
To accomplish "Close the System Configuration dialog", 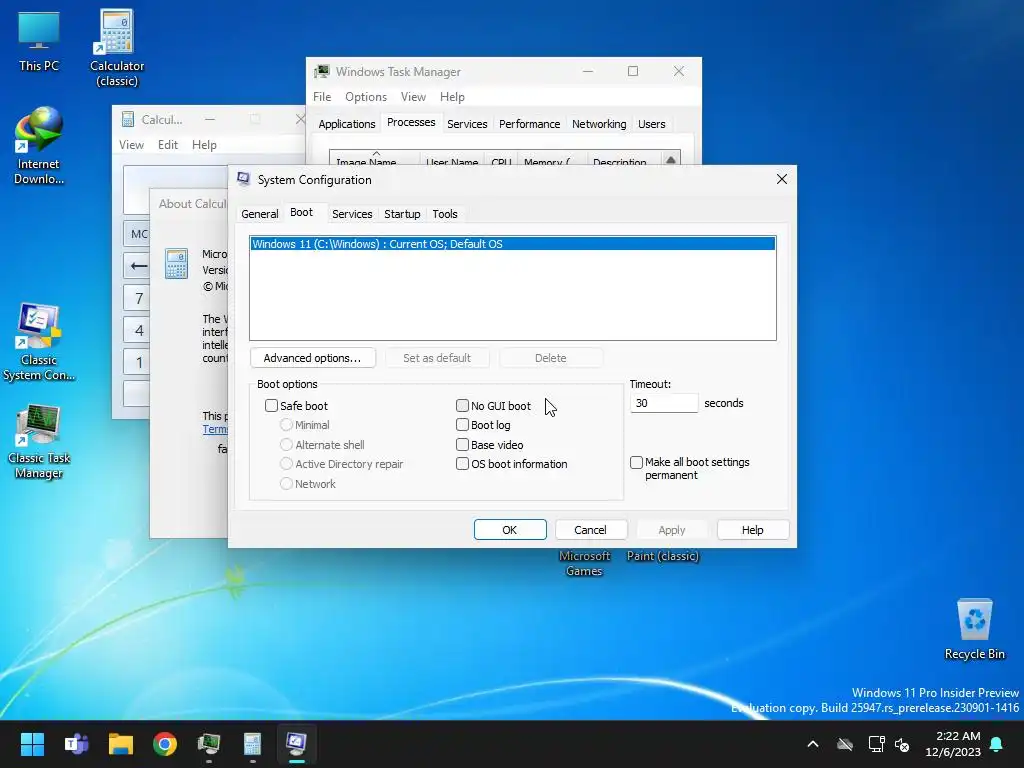I will pos(782,179).
